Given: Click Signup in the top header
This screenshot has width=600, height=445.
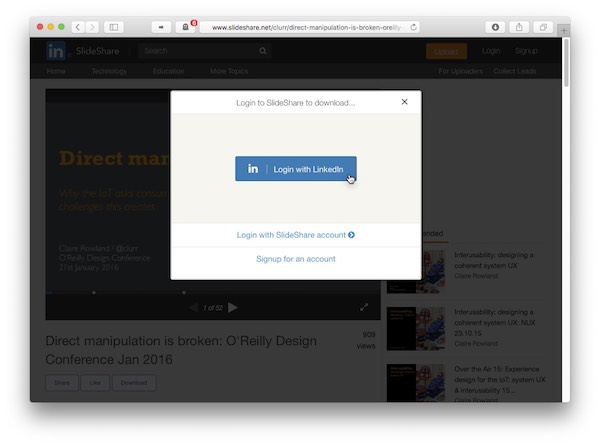Looking at the screenshot, I should (526, 51).
